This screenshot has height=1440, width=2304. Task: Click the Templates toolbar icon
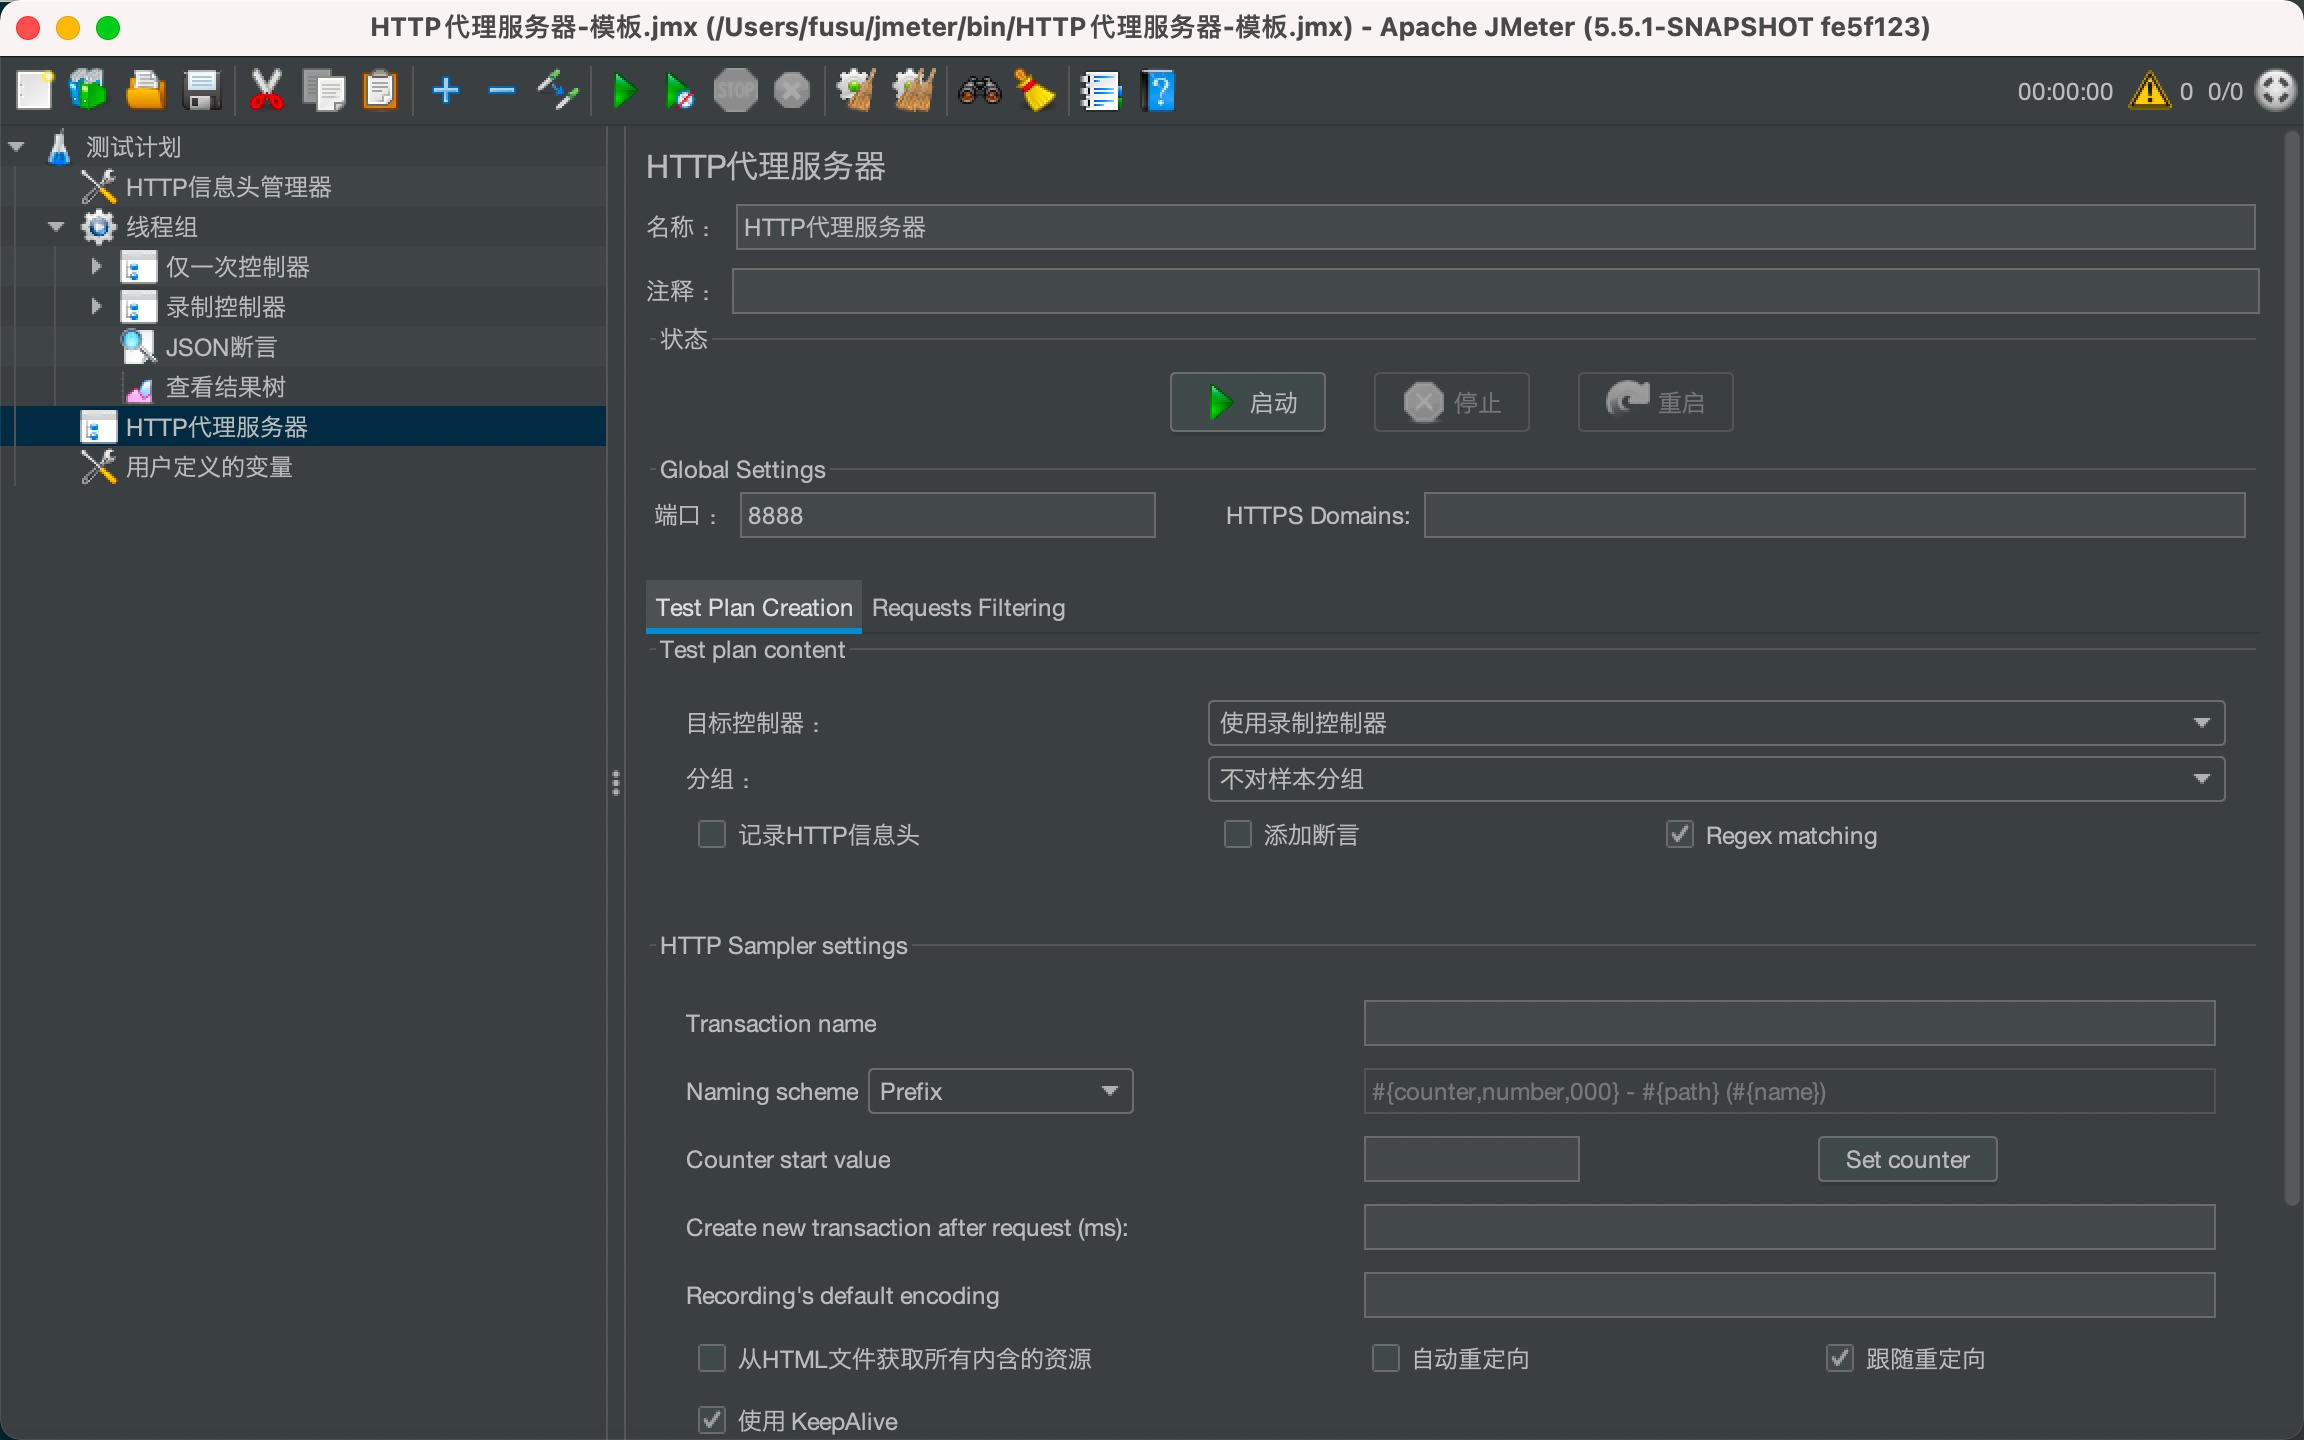tap(88, 91)
